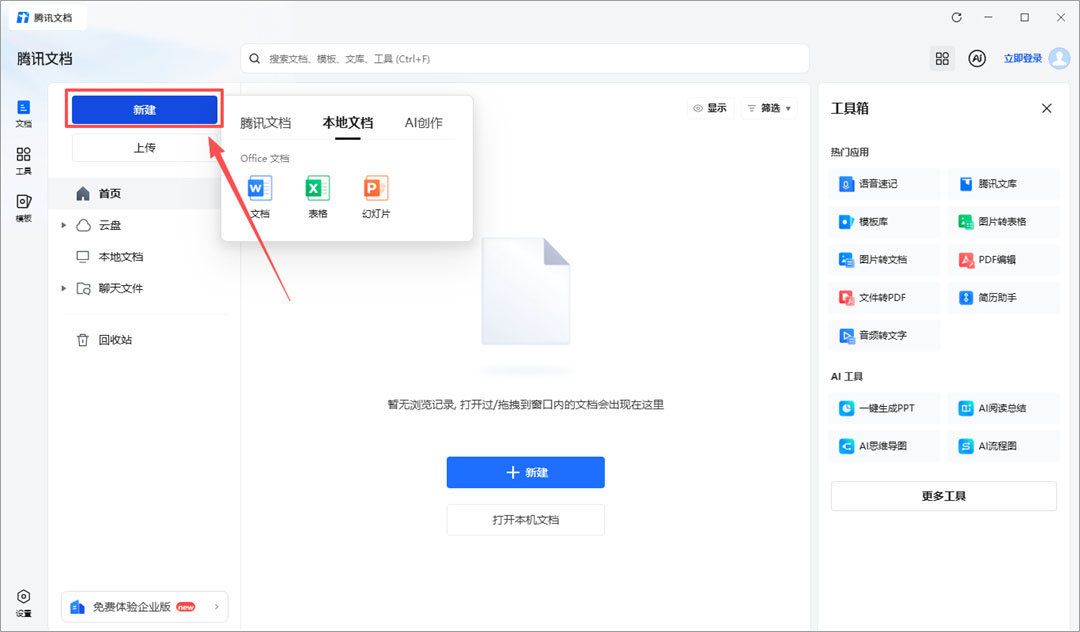Screen dimensions: 1080x632
Task: Create a new PowerPoint 幻灯片 file
Action: [376, 197]
